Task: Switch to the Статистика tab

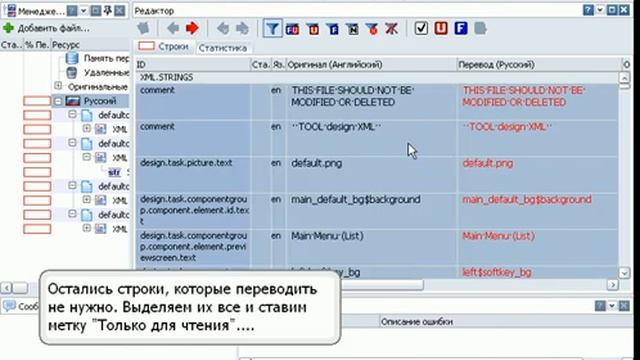Action: (223, 48)
